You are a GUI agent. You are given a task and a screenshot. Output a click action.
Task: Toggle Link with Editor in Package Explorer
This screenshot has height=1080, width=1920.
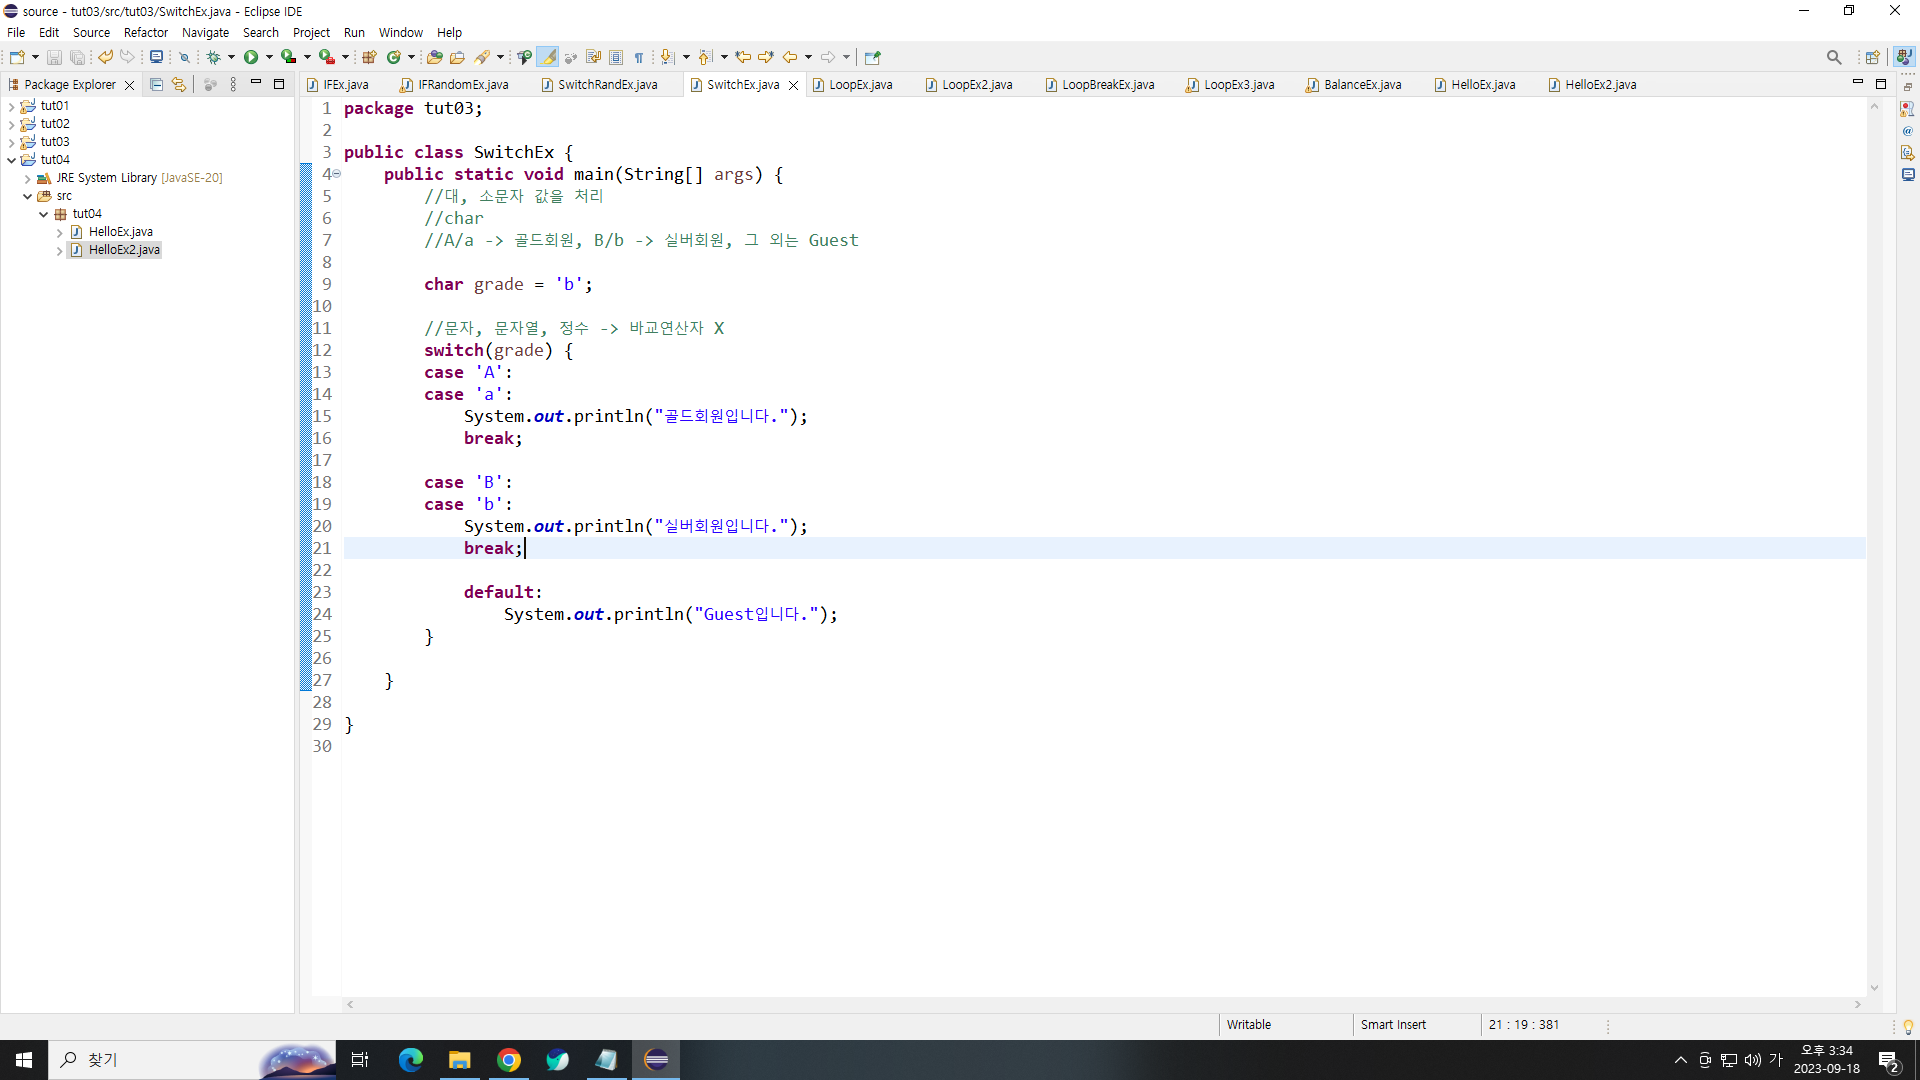click(x=179, y=85)
